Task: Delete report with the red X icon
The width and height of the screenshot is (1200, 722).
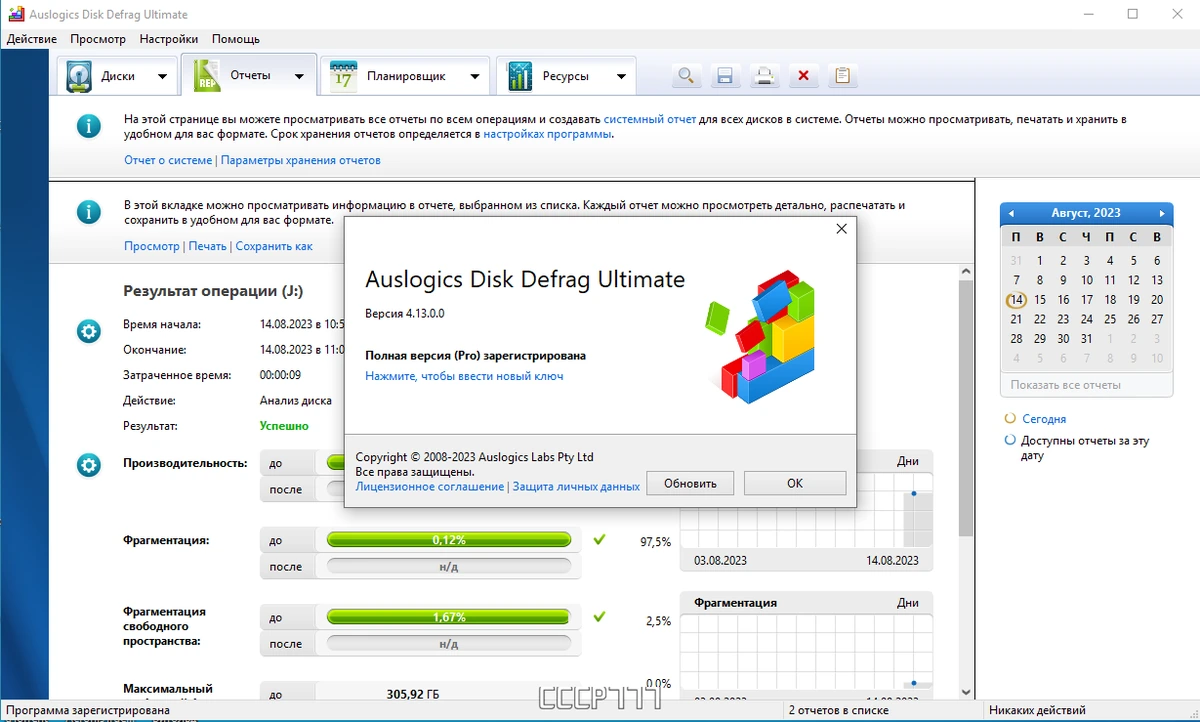Action: 803,76
